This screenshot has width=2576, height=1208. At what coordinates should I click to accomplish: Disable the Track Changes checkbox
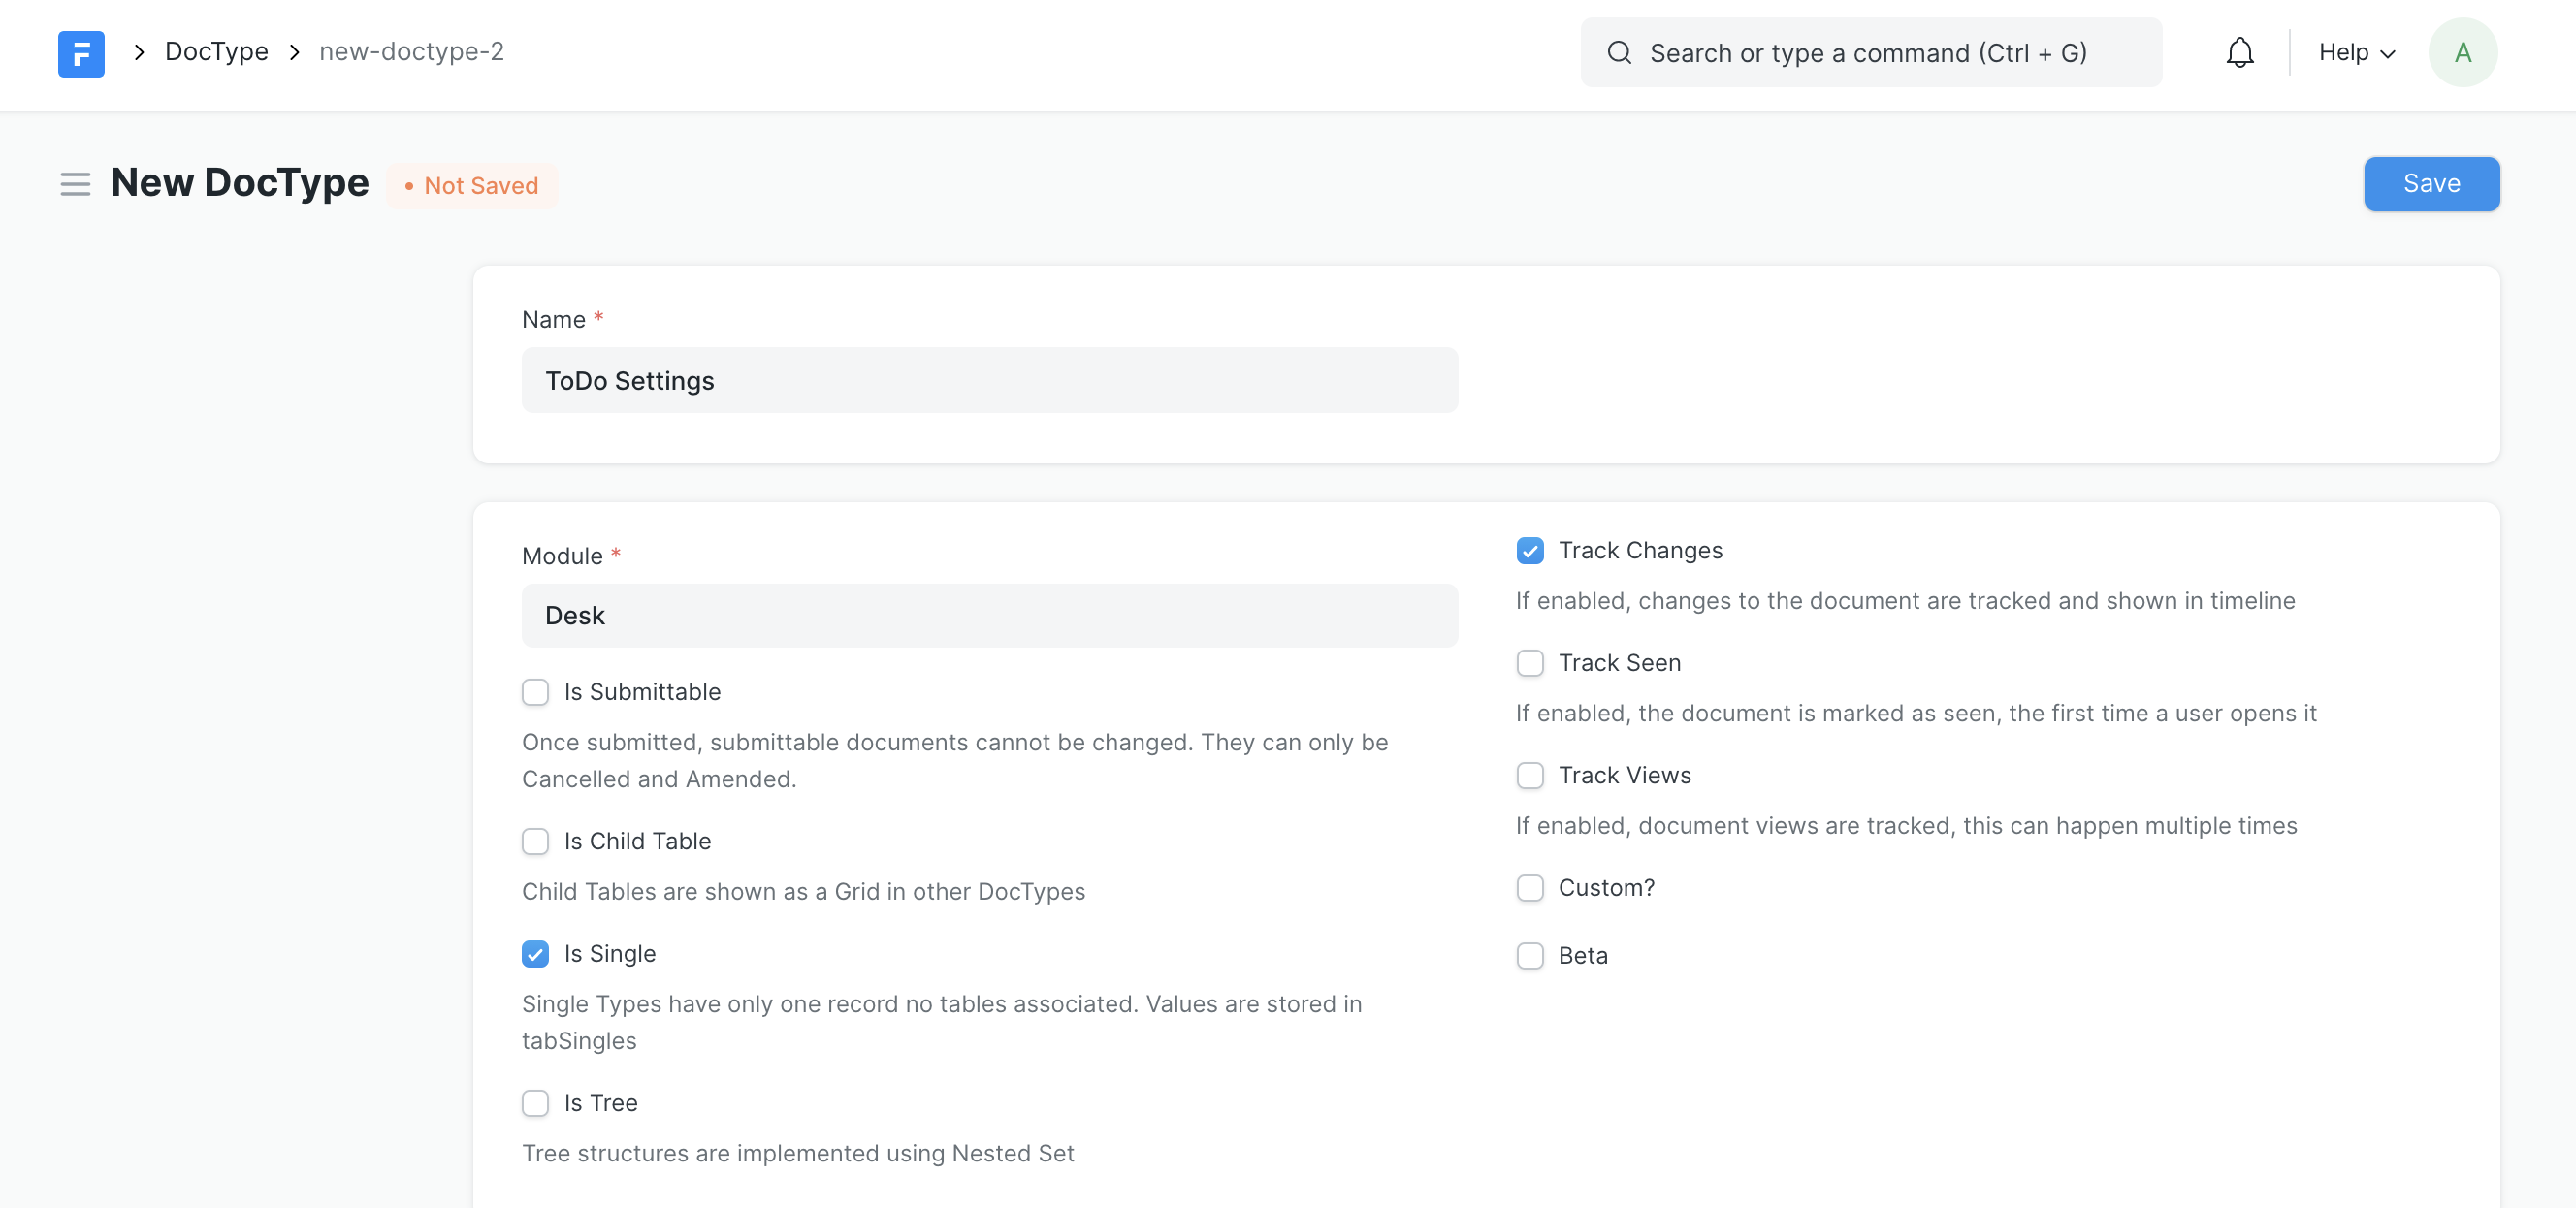1529,551
